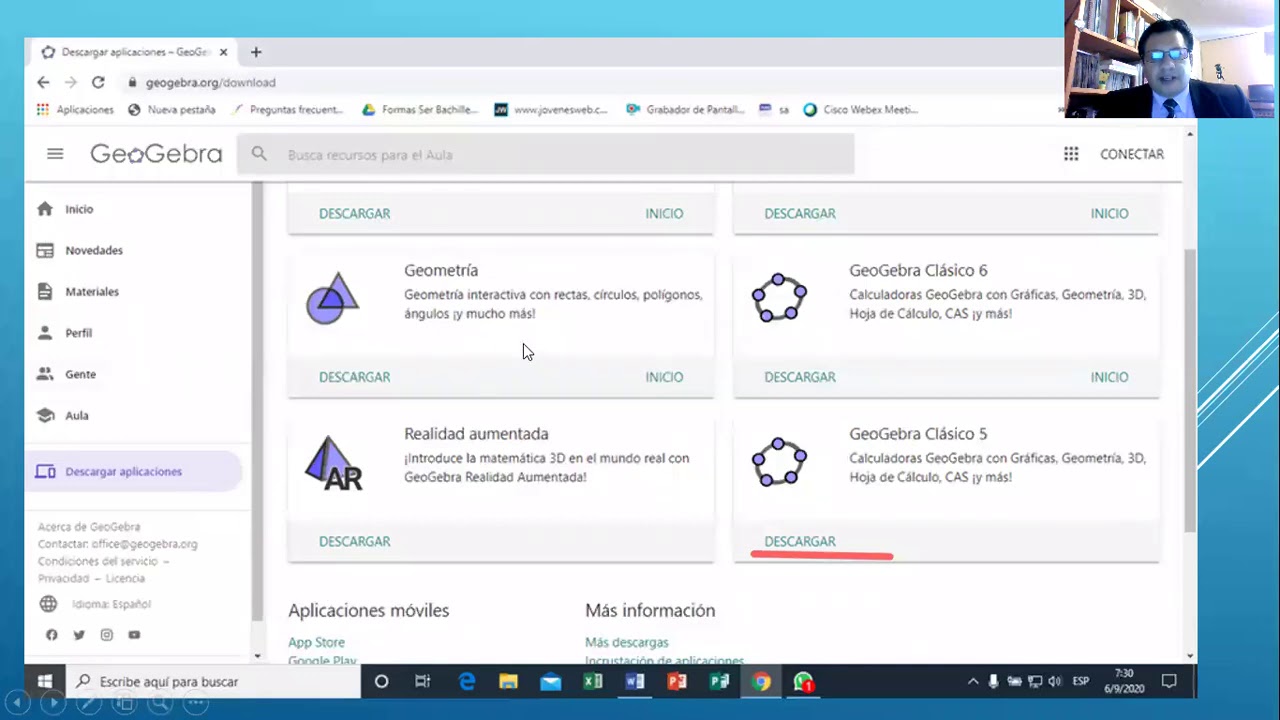
Task: Click the Realidad aumentada AR icon
Action: [333, 463]
